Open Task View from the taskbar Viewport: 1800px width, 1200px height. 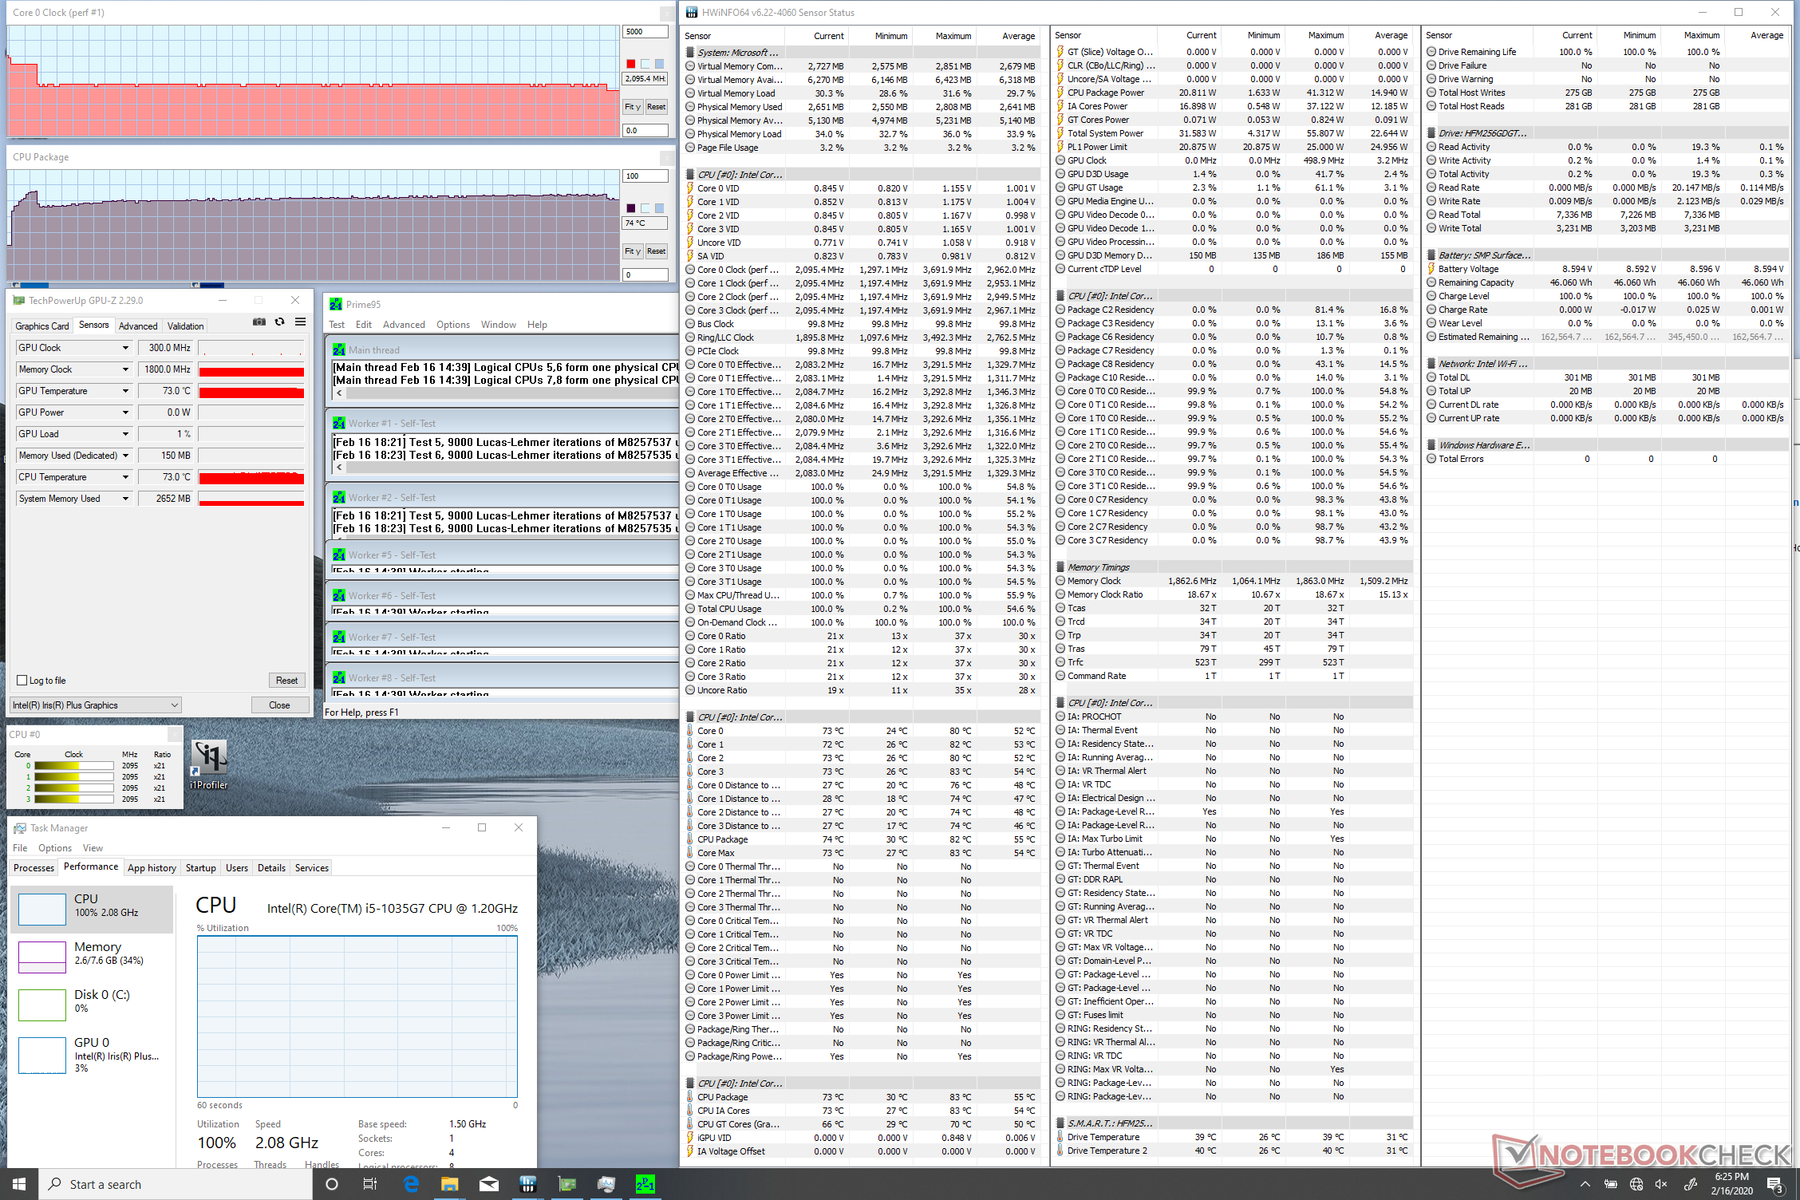point(370,1184)
